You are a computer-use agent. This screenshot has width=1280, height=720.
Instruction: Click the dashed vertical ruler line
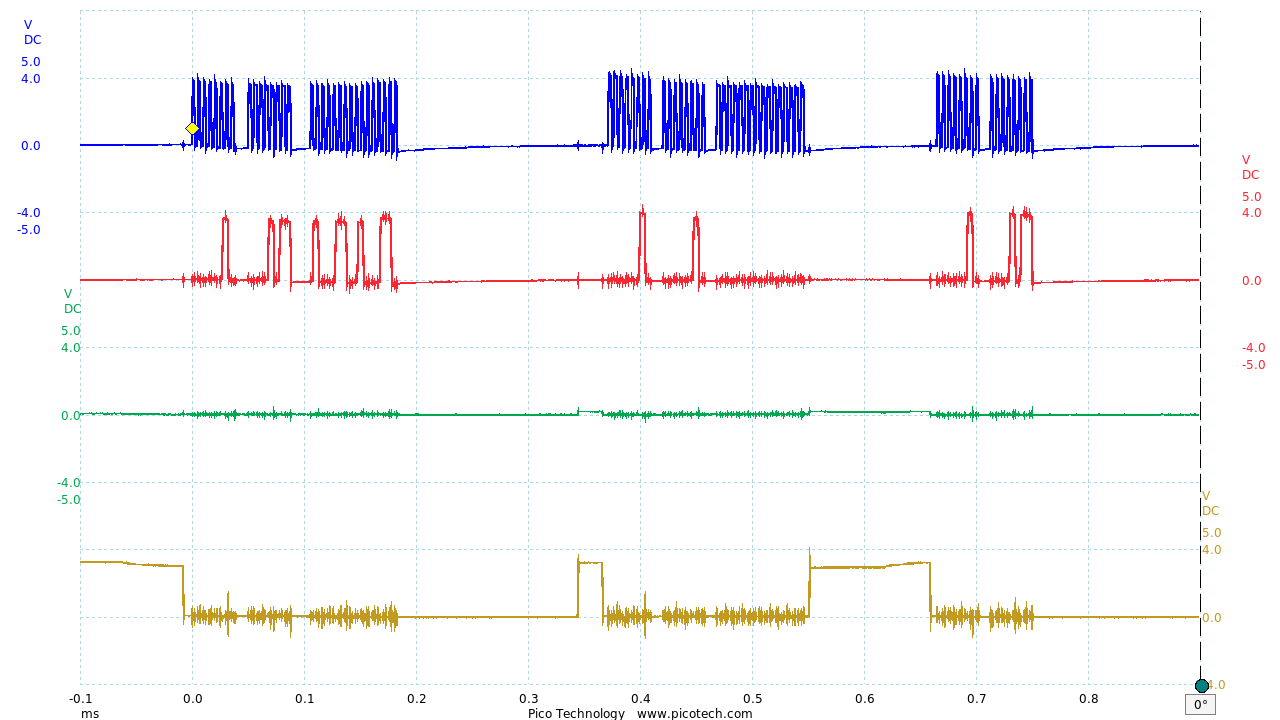1199,350
